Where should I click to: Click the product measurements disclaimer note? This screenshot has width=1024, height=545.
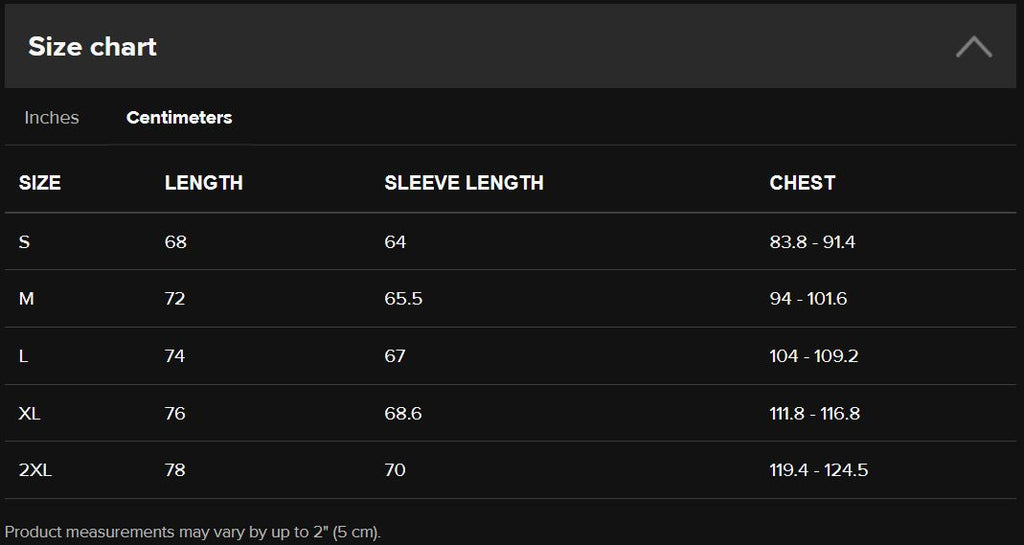193,532
